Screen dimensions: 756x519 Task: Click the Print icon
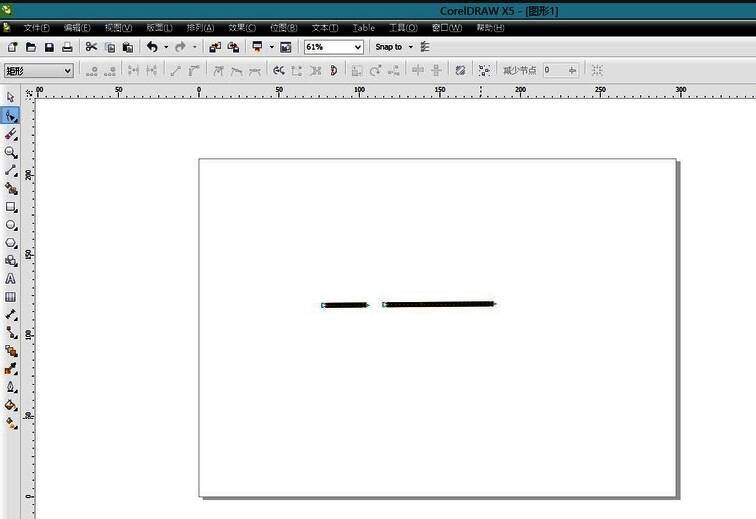pos(67,47)
